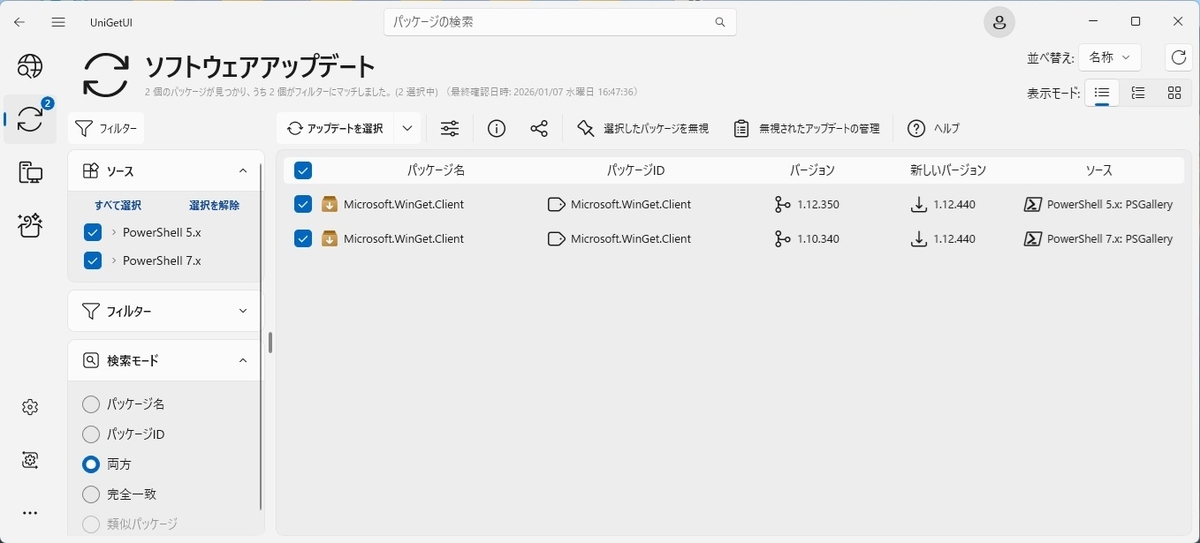The height and width of the screenshot is (543, 1200).
Task: Go back with the arrow button
Action: (x=19, y=22)
